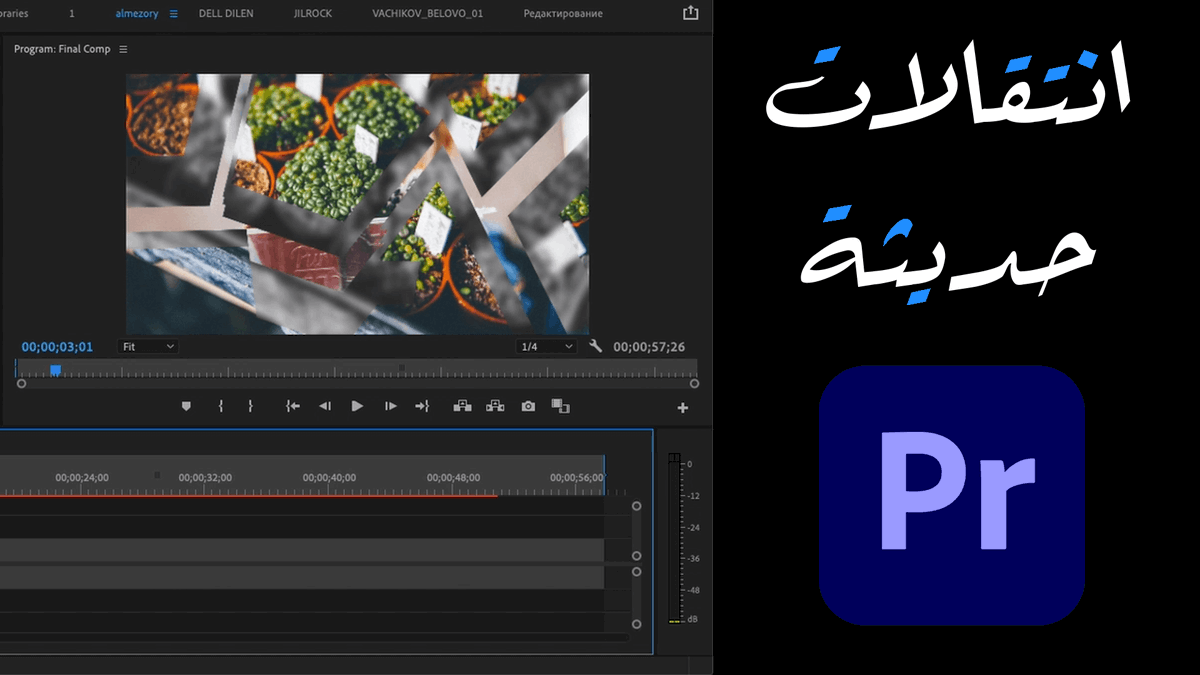The width and height of the screenshot is (1200, 675).
Task: Open the 1/4 playback resolution dropdown
Action: coord(547,346)
